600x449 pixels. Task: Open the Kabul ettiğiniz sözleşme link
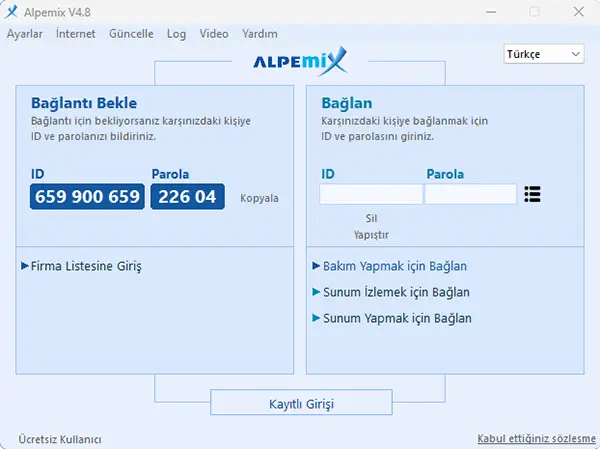click(x=536, y=438)
